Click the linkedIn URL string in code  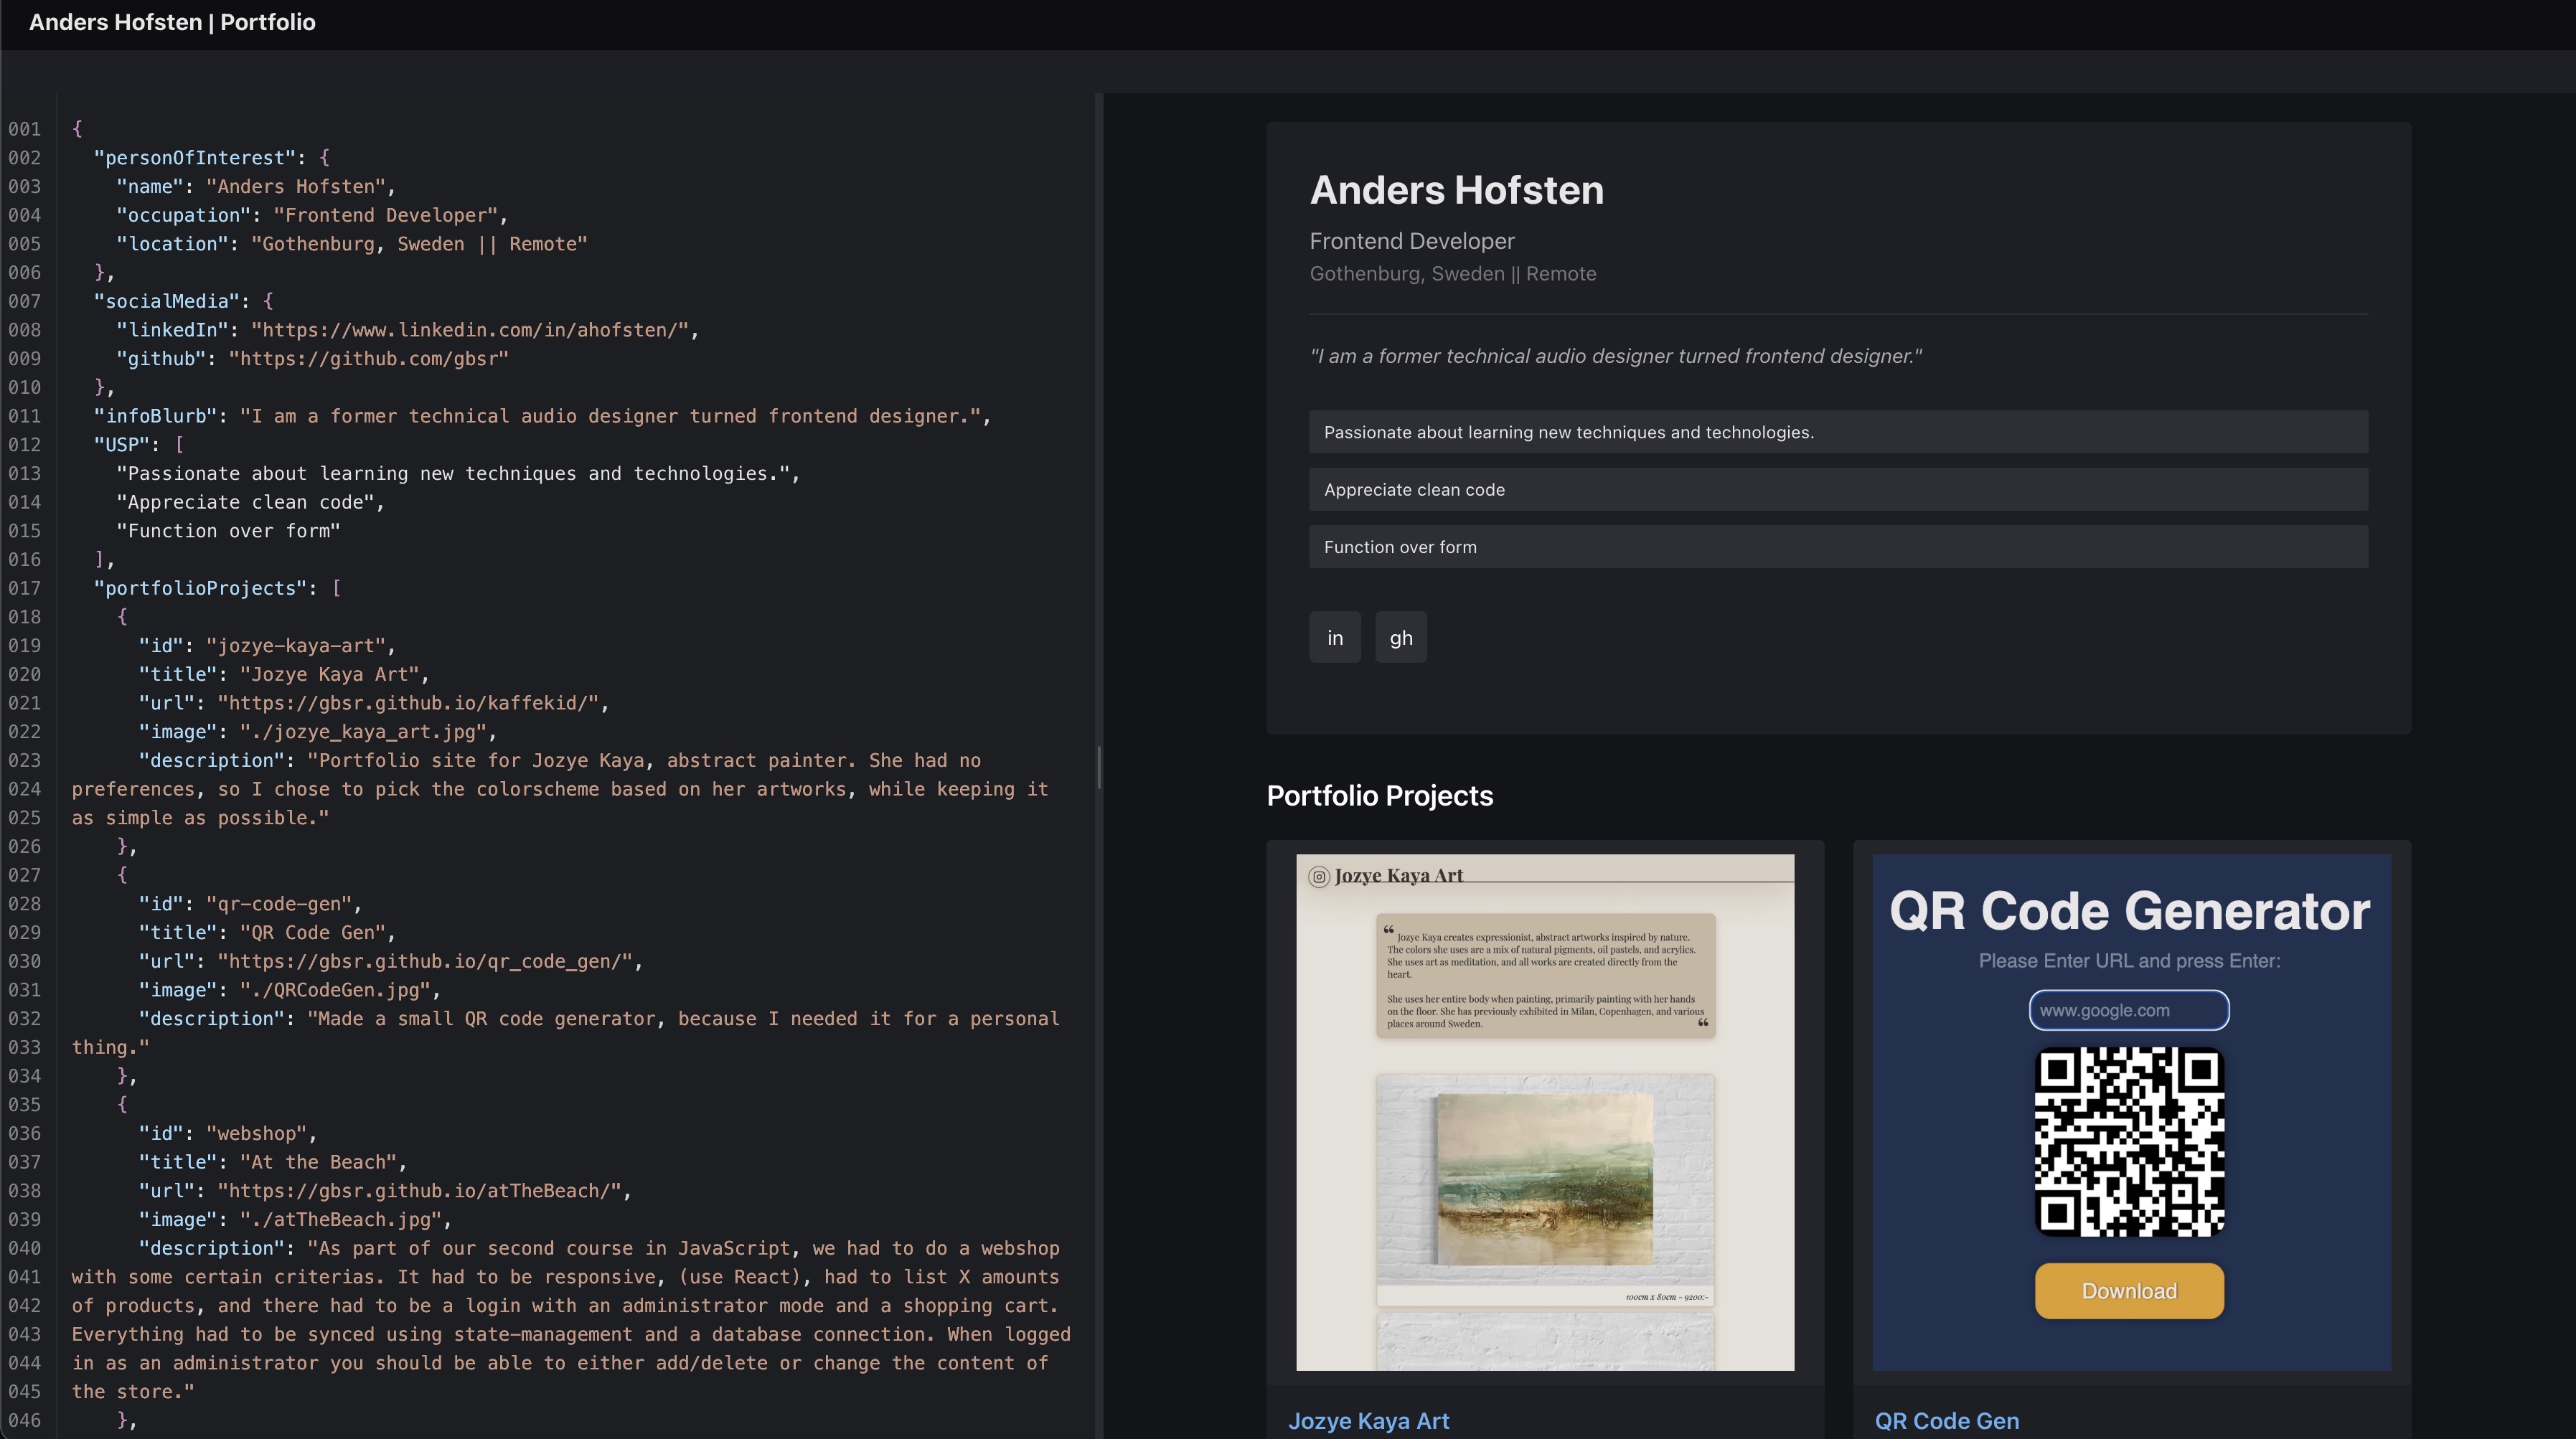point(470,330)
